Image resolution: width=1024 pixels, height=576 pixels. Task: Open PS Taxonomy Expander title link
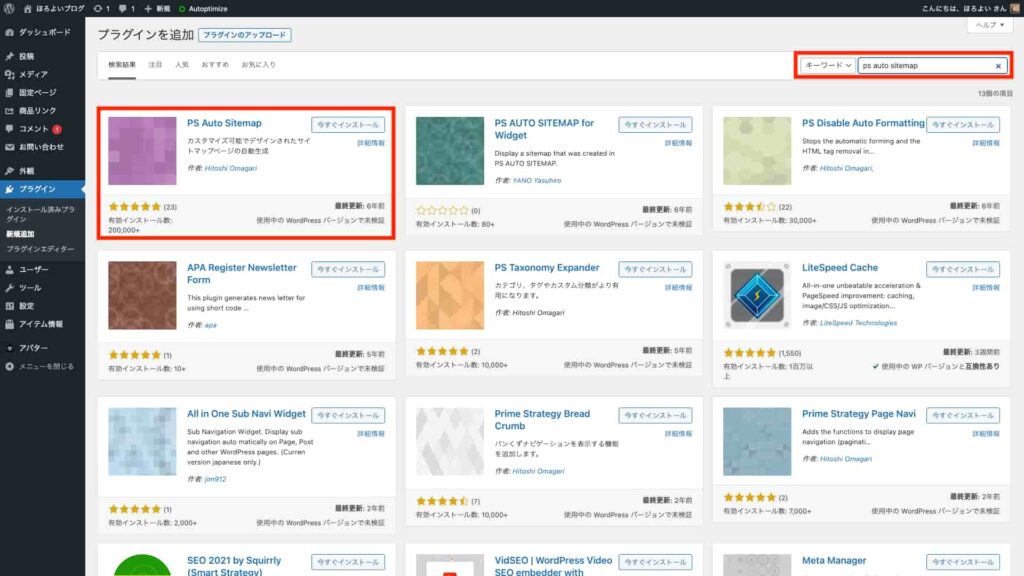point(547,268)
